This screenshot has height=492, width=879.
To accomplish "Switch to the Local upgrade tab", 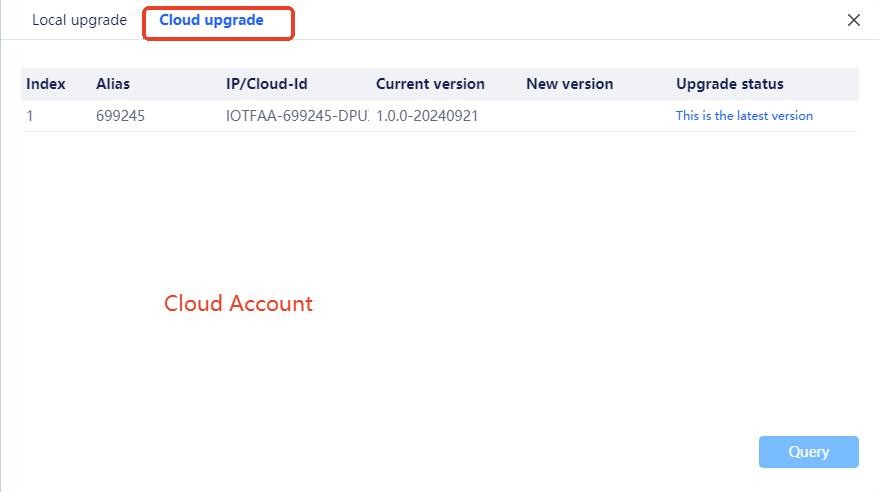I will [x=79, y=20].
